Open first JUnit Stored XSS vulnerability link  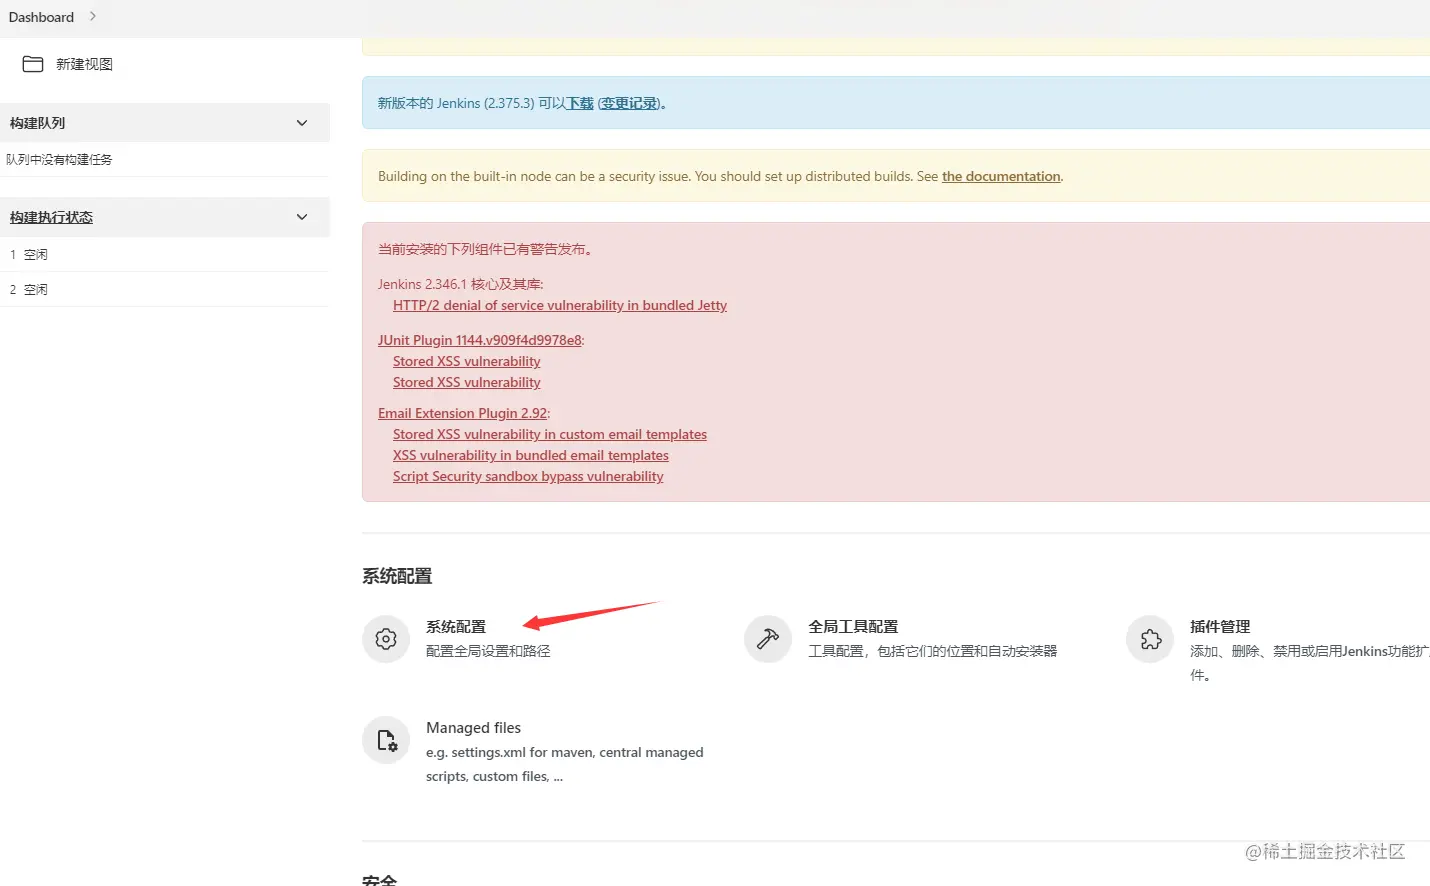(467, 361)
